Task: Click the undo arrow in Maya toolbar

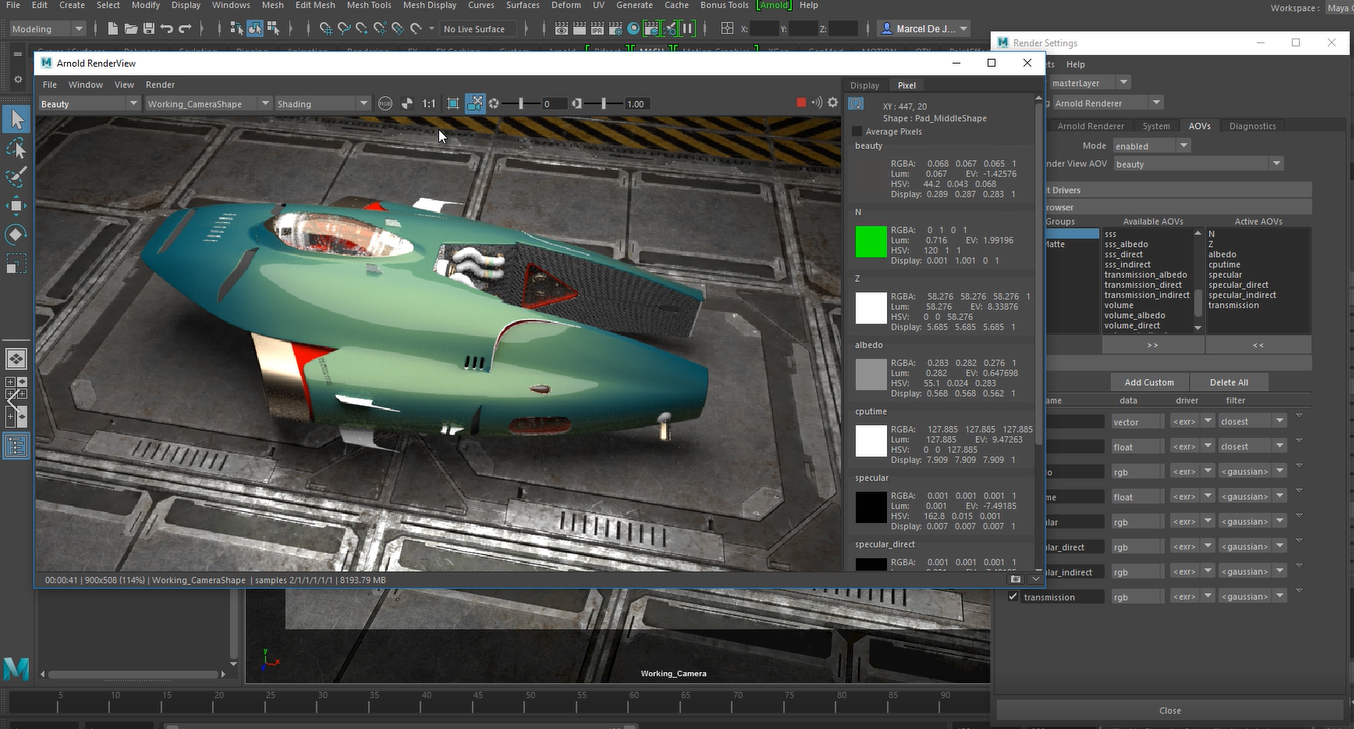Action: [x=167, y=29]
